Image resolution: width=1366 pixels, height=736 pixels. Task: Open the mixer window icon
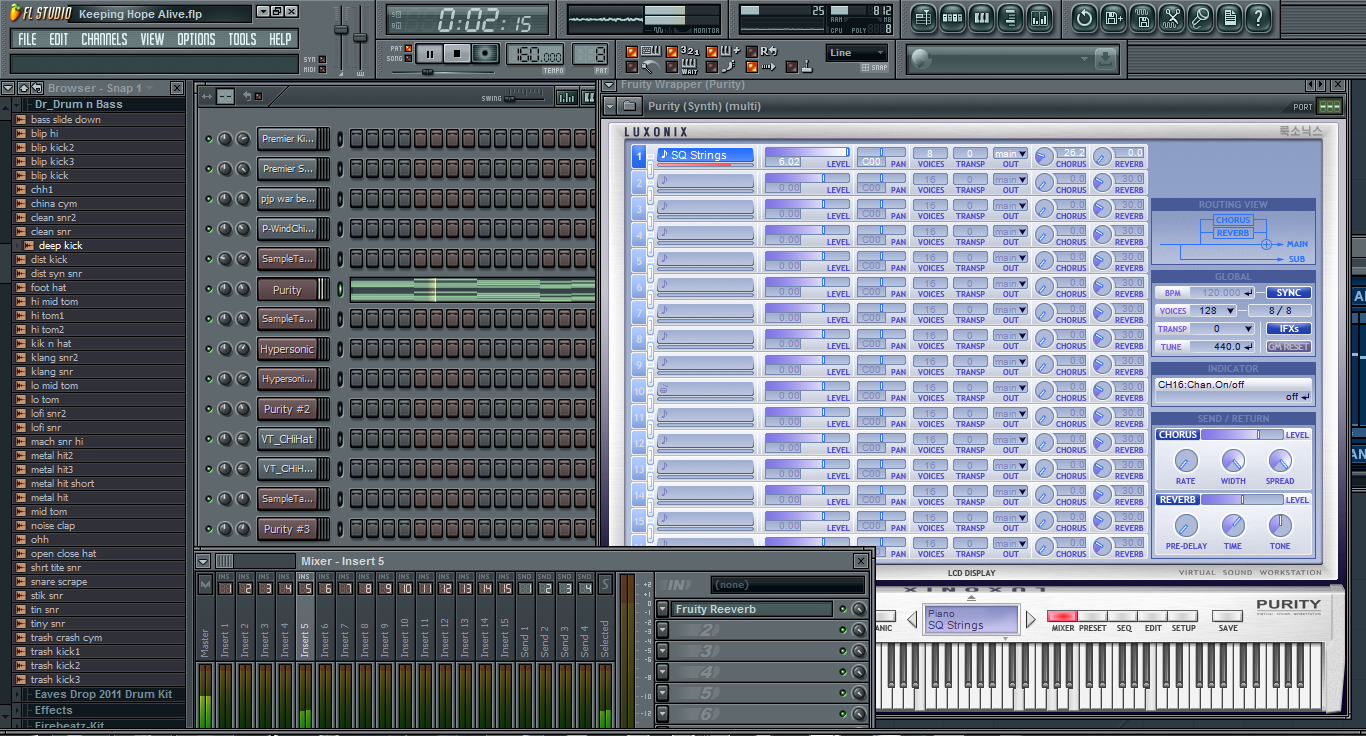pyautogui.click(x=1039, y=18)
